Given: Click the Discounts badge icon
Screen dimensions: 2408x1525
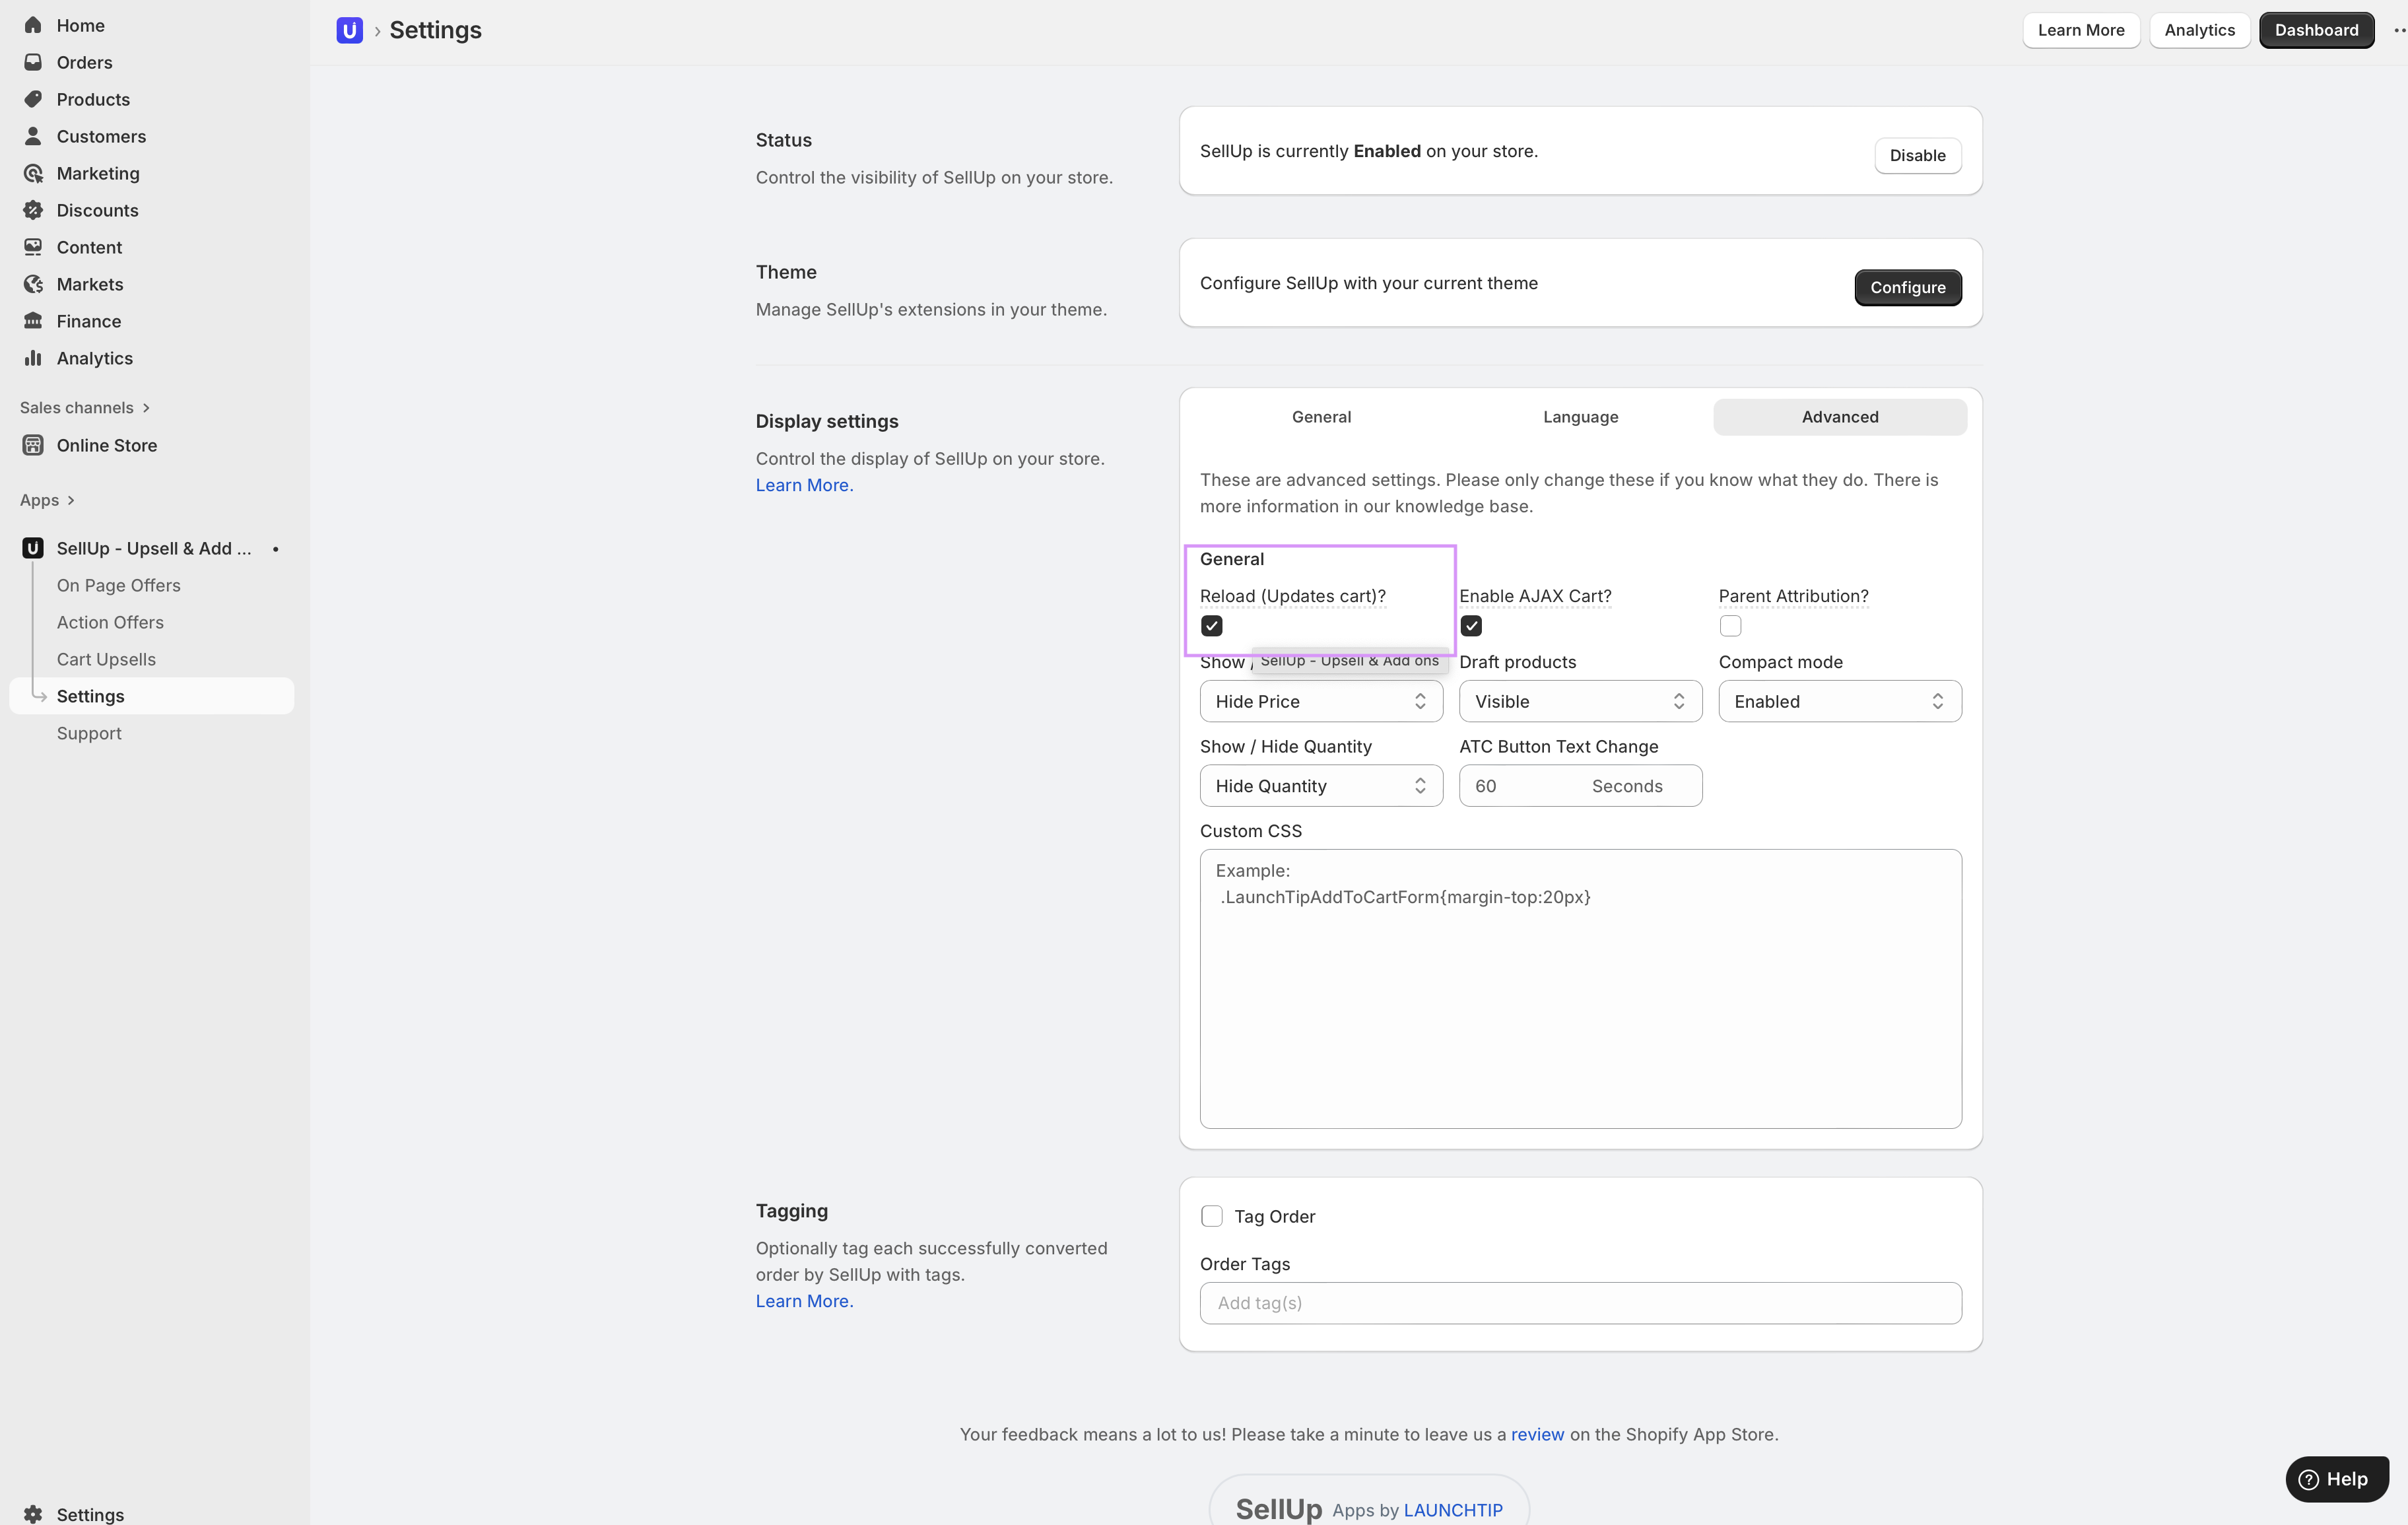Looking at the screenshot, I should click(33, 210).
